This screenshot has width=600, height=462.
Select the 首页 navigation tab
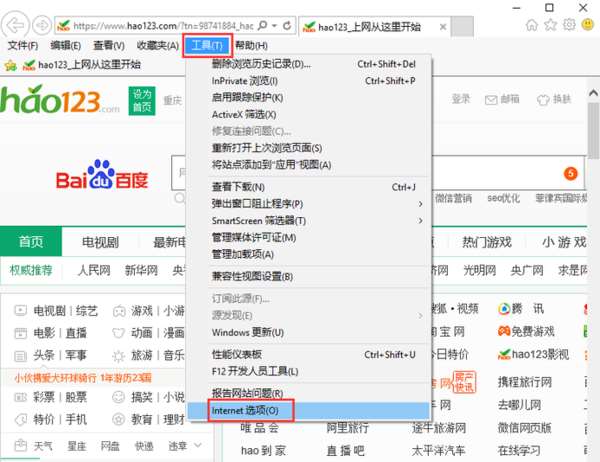tap(31, 242)
